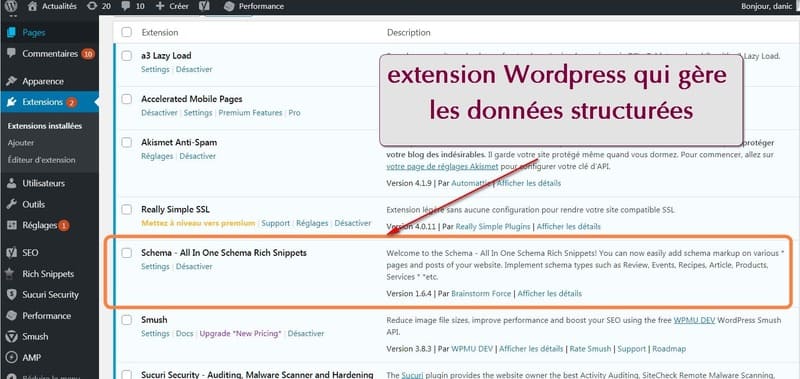Viewport: 800px width, 379px height.
Task: Select Ajouter submenu item
Action: click(x=21, y=143)
